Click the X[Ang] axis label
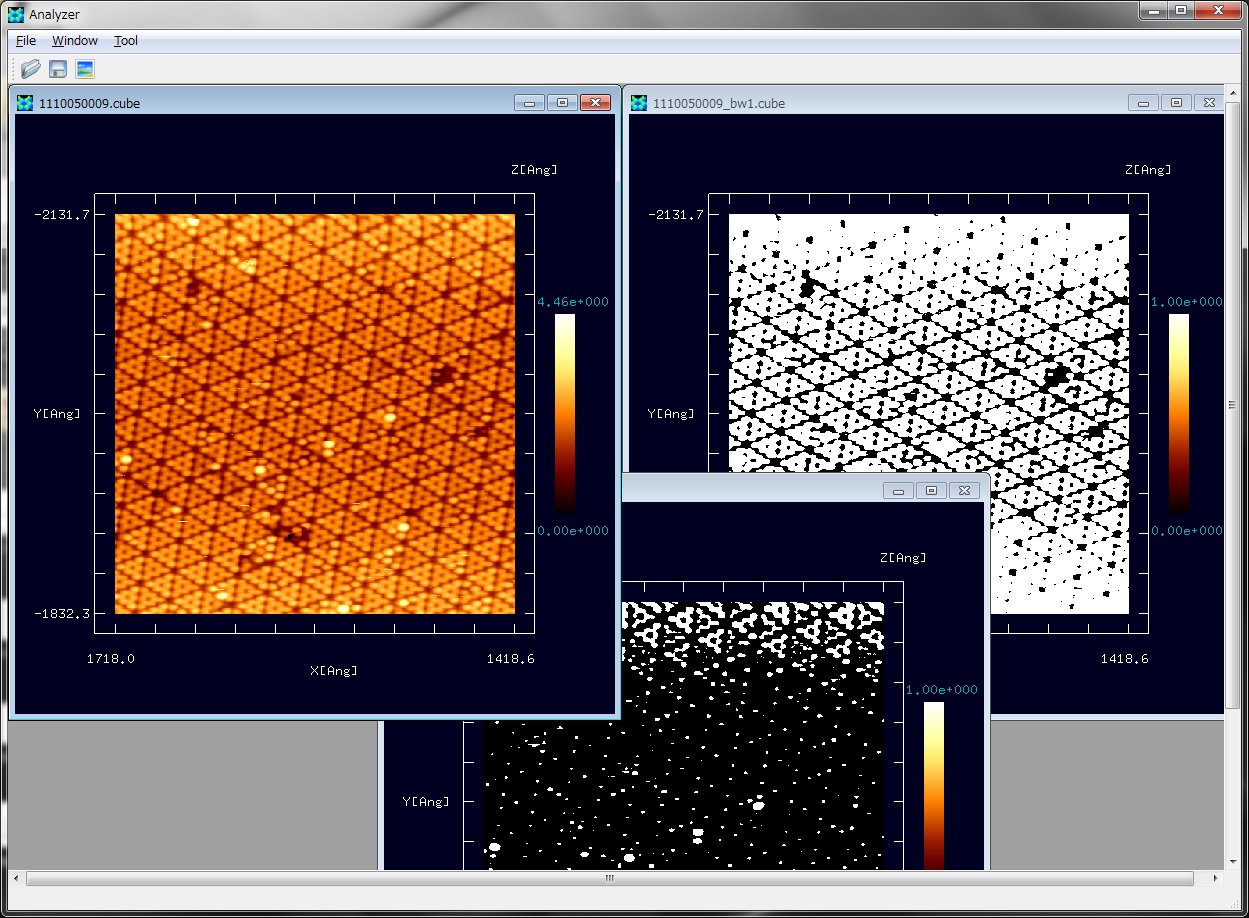Screen dimensions: 1249x918 point(334,671)
